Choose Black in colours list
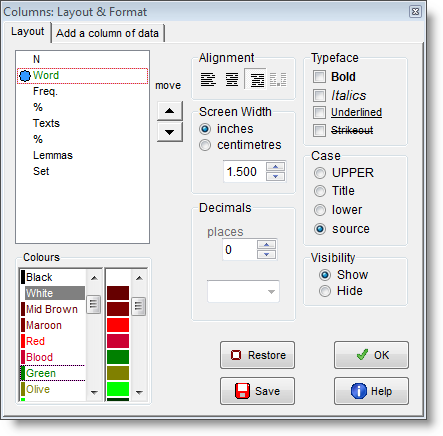Image resolution: width=443 pixels, height=436 pixels. 53,277
